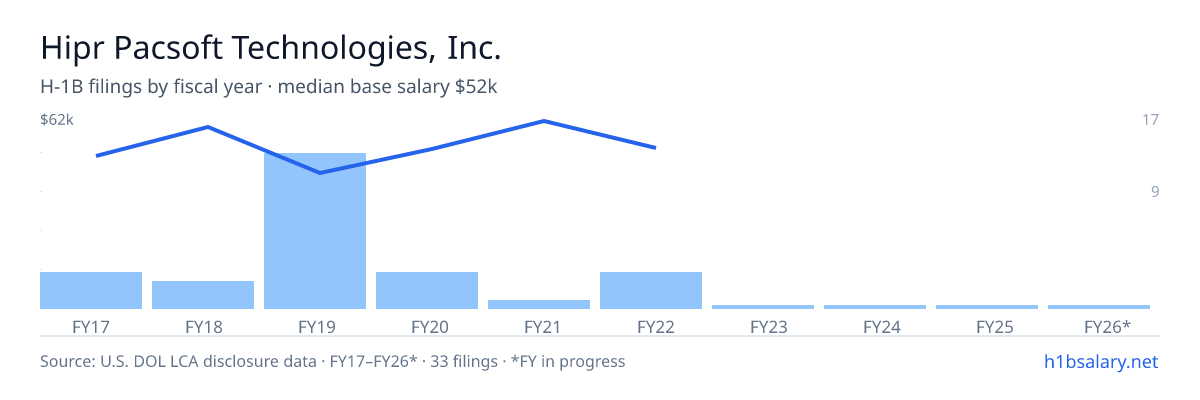Click the FY25 axis label
Image resolution: width=1200 pixels, height=400 pixels.
[x=987, y=326]
